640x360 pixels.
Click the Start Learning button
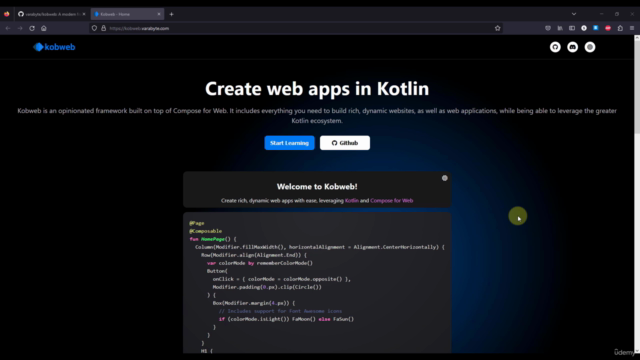[289, 143]
